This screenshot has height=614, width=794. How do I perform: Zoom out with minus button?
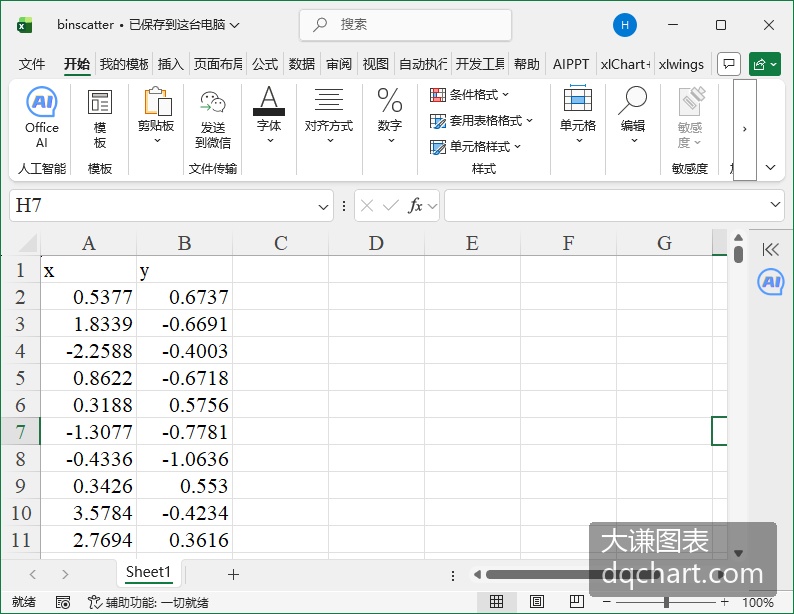pos(607,601)
